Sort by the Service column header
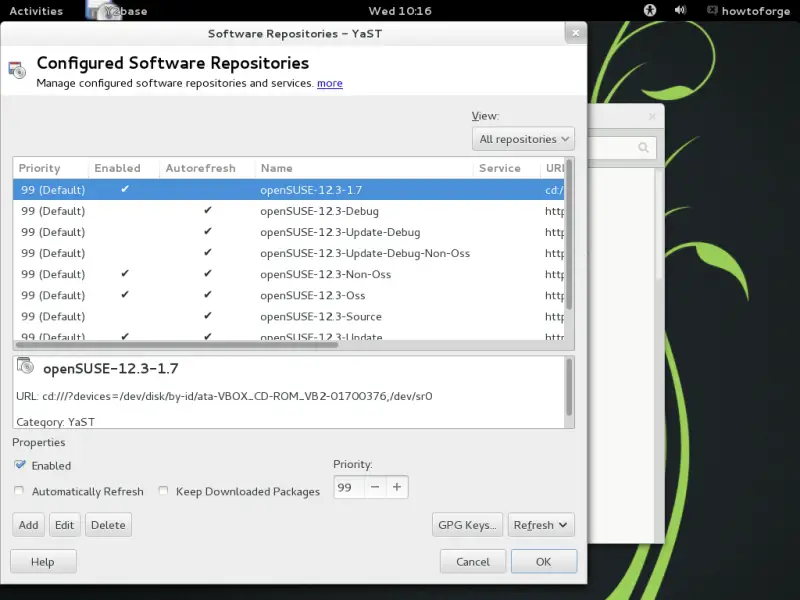This screenshot has height=600, width=800. pyautogui.click(x=506, y=168)
